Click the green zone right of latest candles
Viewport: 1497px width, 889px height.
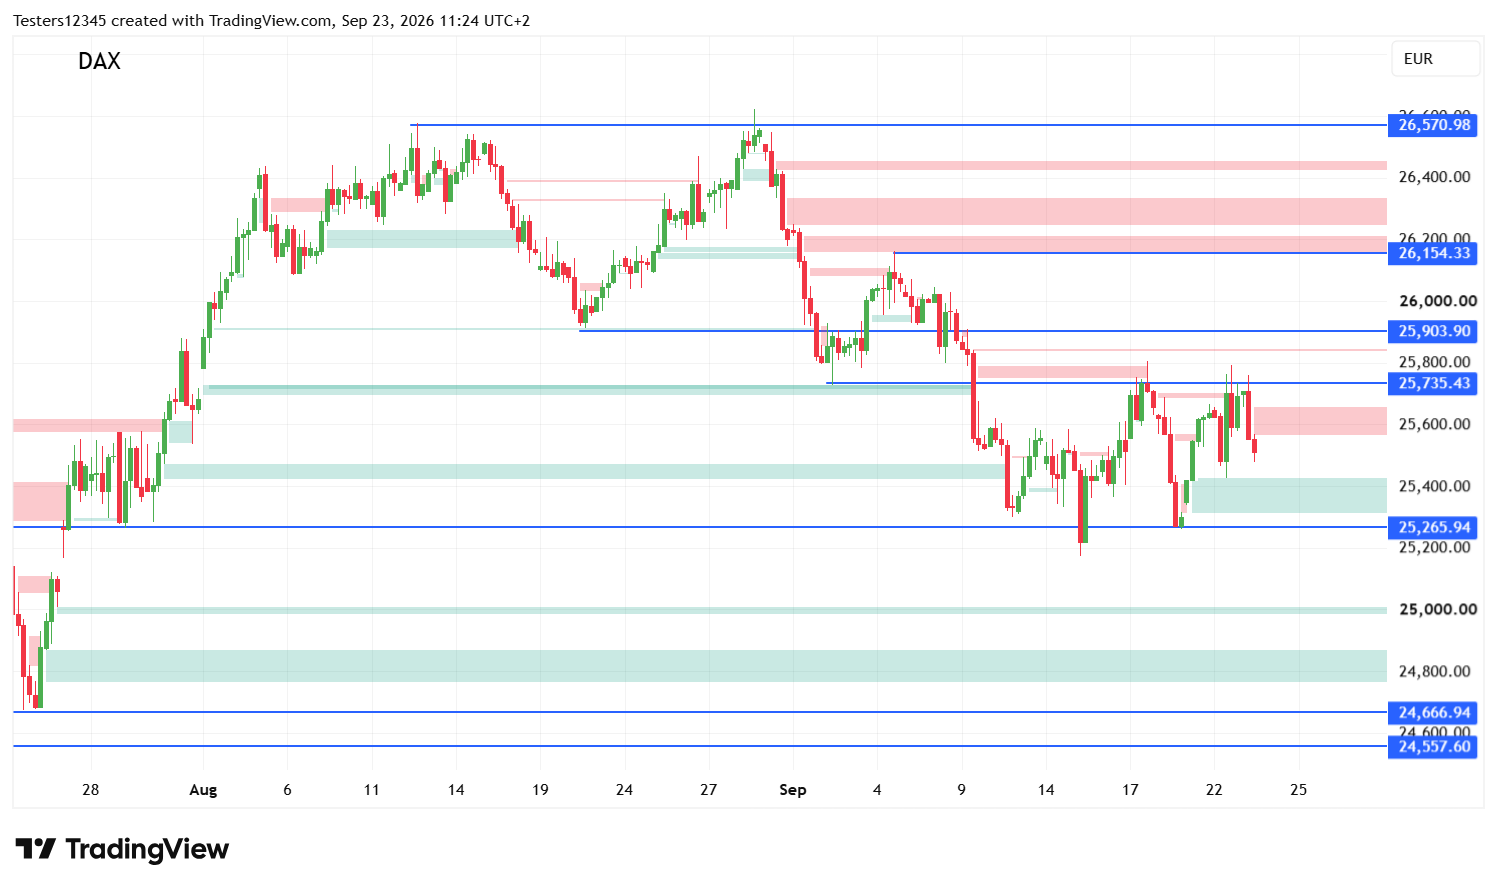click(x=1289, y=496)
